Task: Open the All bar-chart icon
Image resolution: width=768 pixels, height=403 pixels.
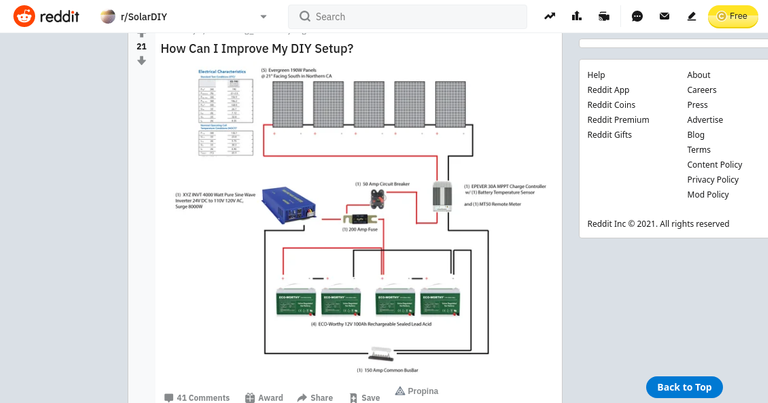Action: coord(577,16)
